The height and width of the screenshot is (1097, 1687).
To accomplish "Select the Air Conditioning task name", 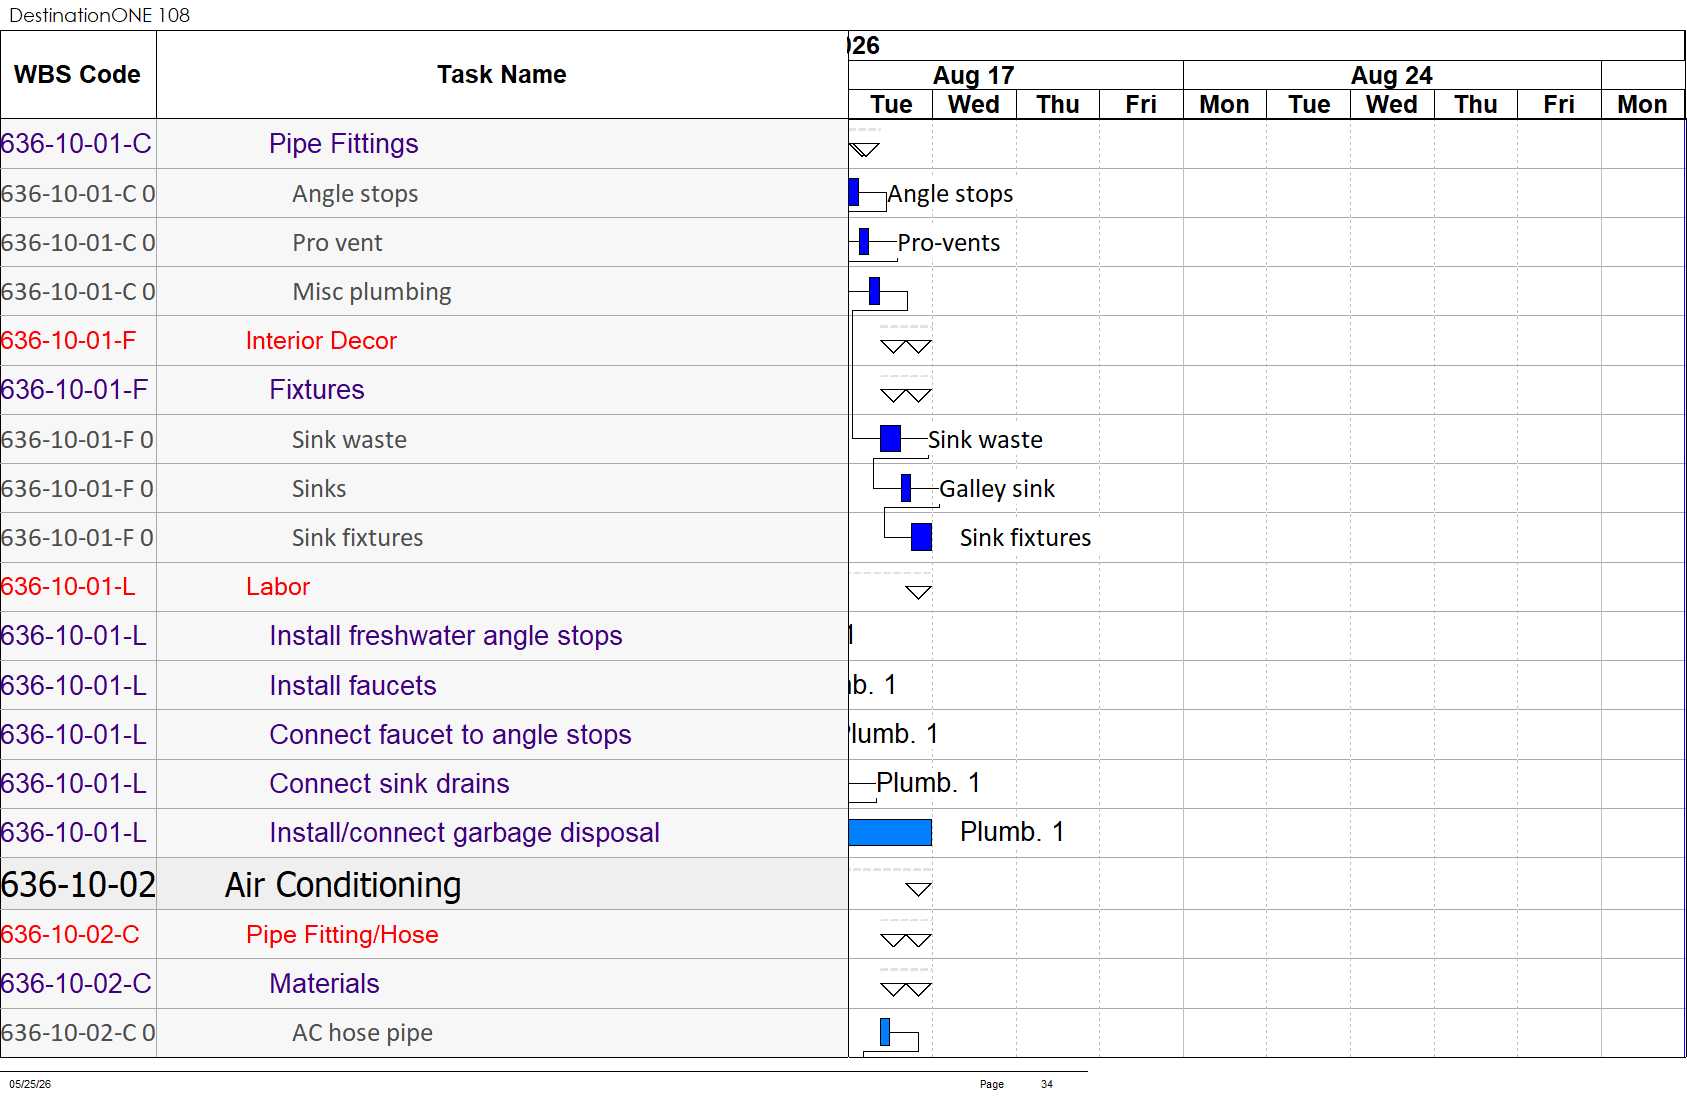I will [343, 885].
